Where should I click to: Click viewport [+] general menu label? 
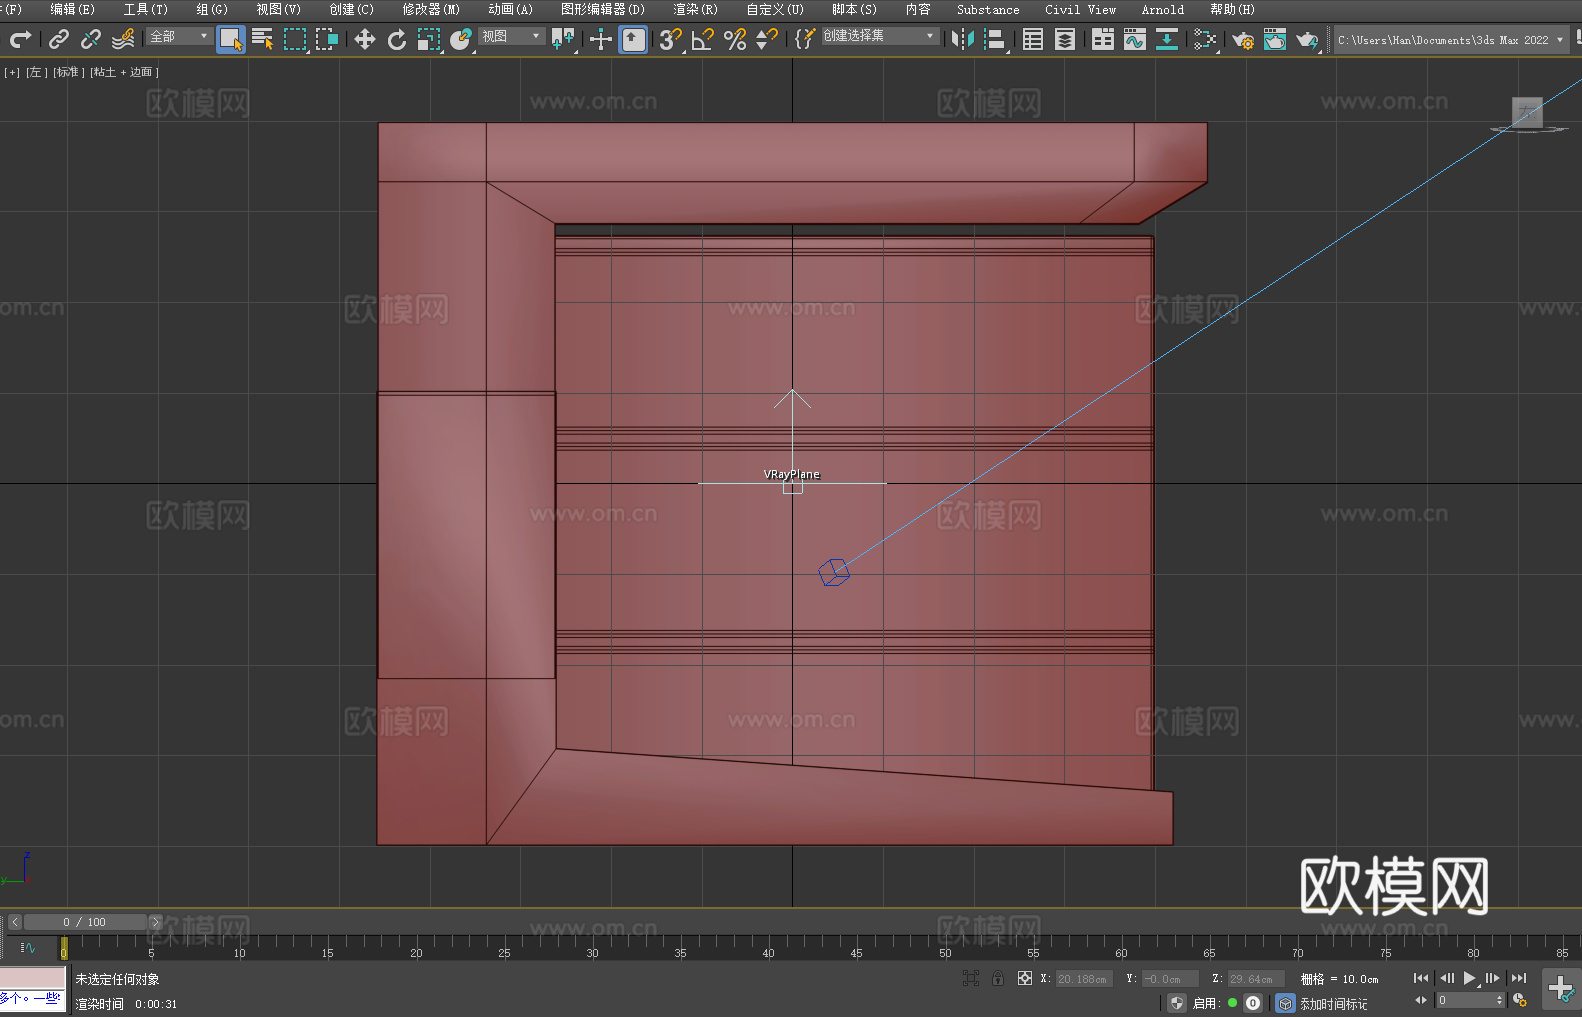coord(12,72)
